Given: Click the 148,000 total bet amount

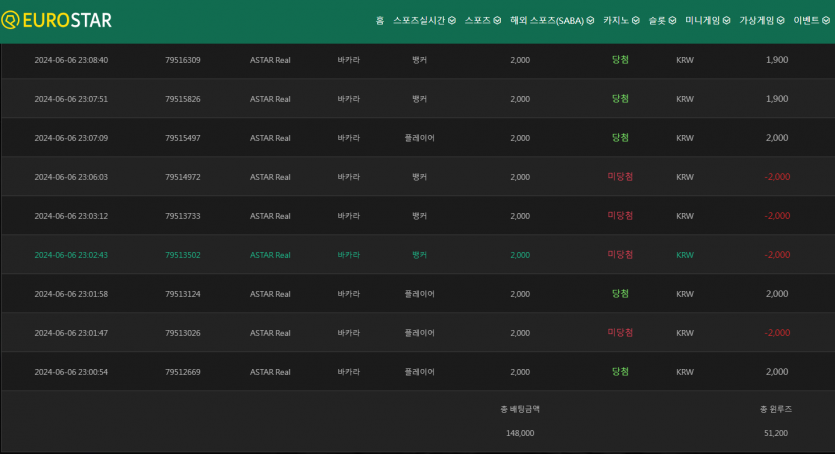Looking at the screenshot, I should pos(520,433).
